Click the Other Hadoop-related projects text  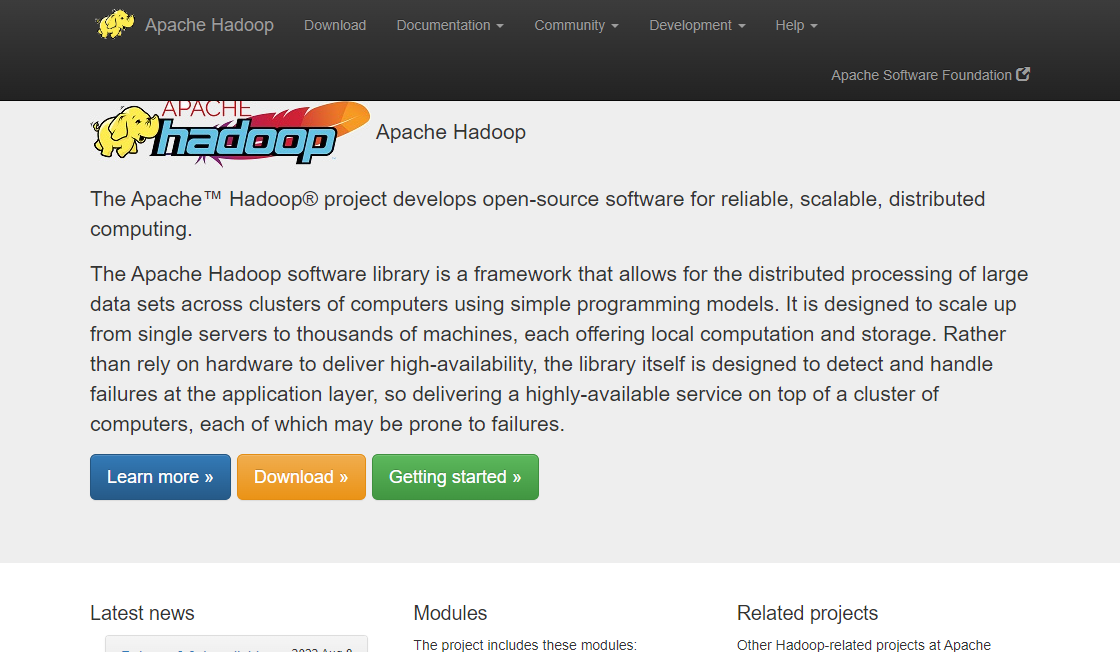tap(863, 645)
